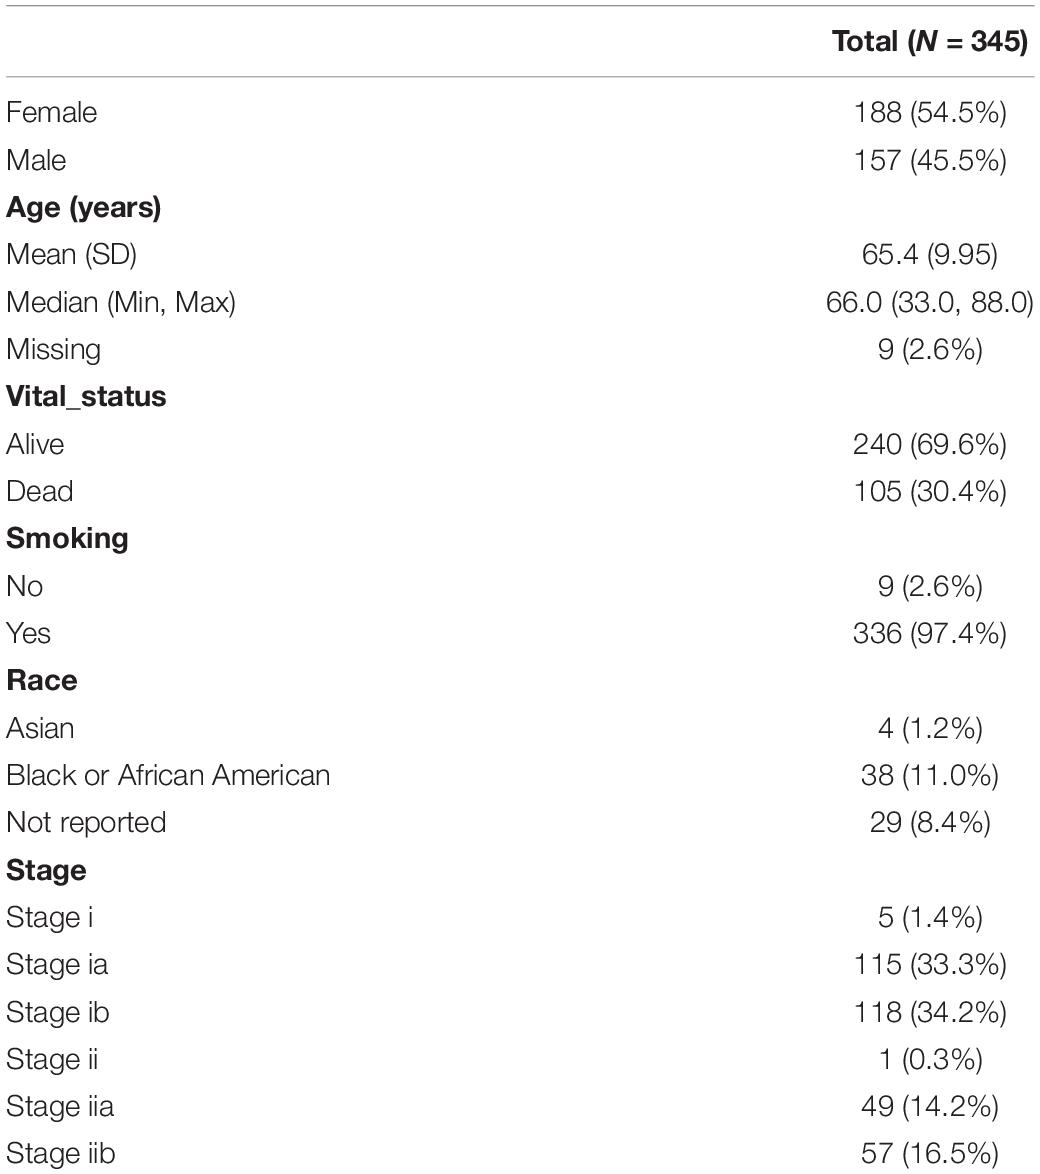The height and width of the screenshot is (1174, 1040).
Task: Click the Stage ib value 118 (34.2%)
Action: click(x=930, y=1012)
